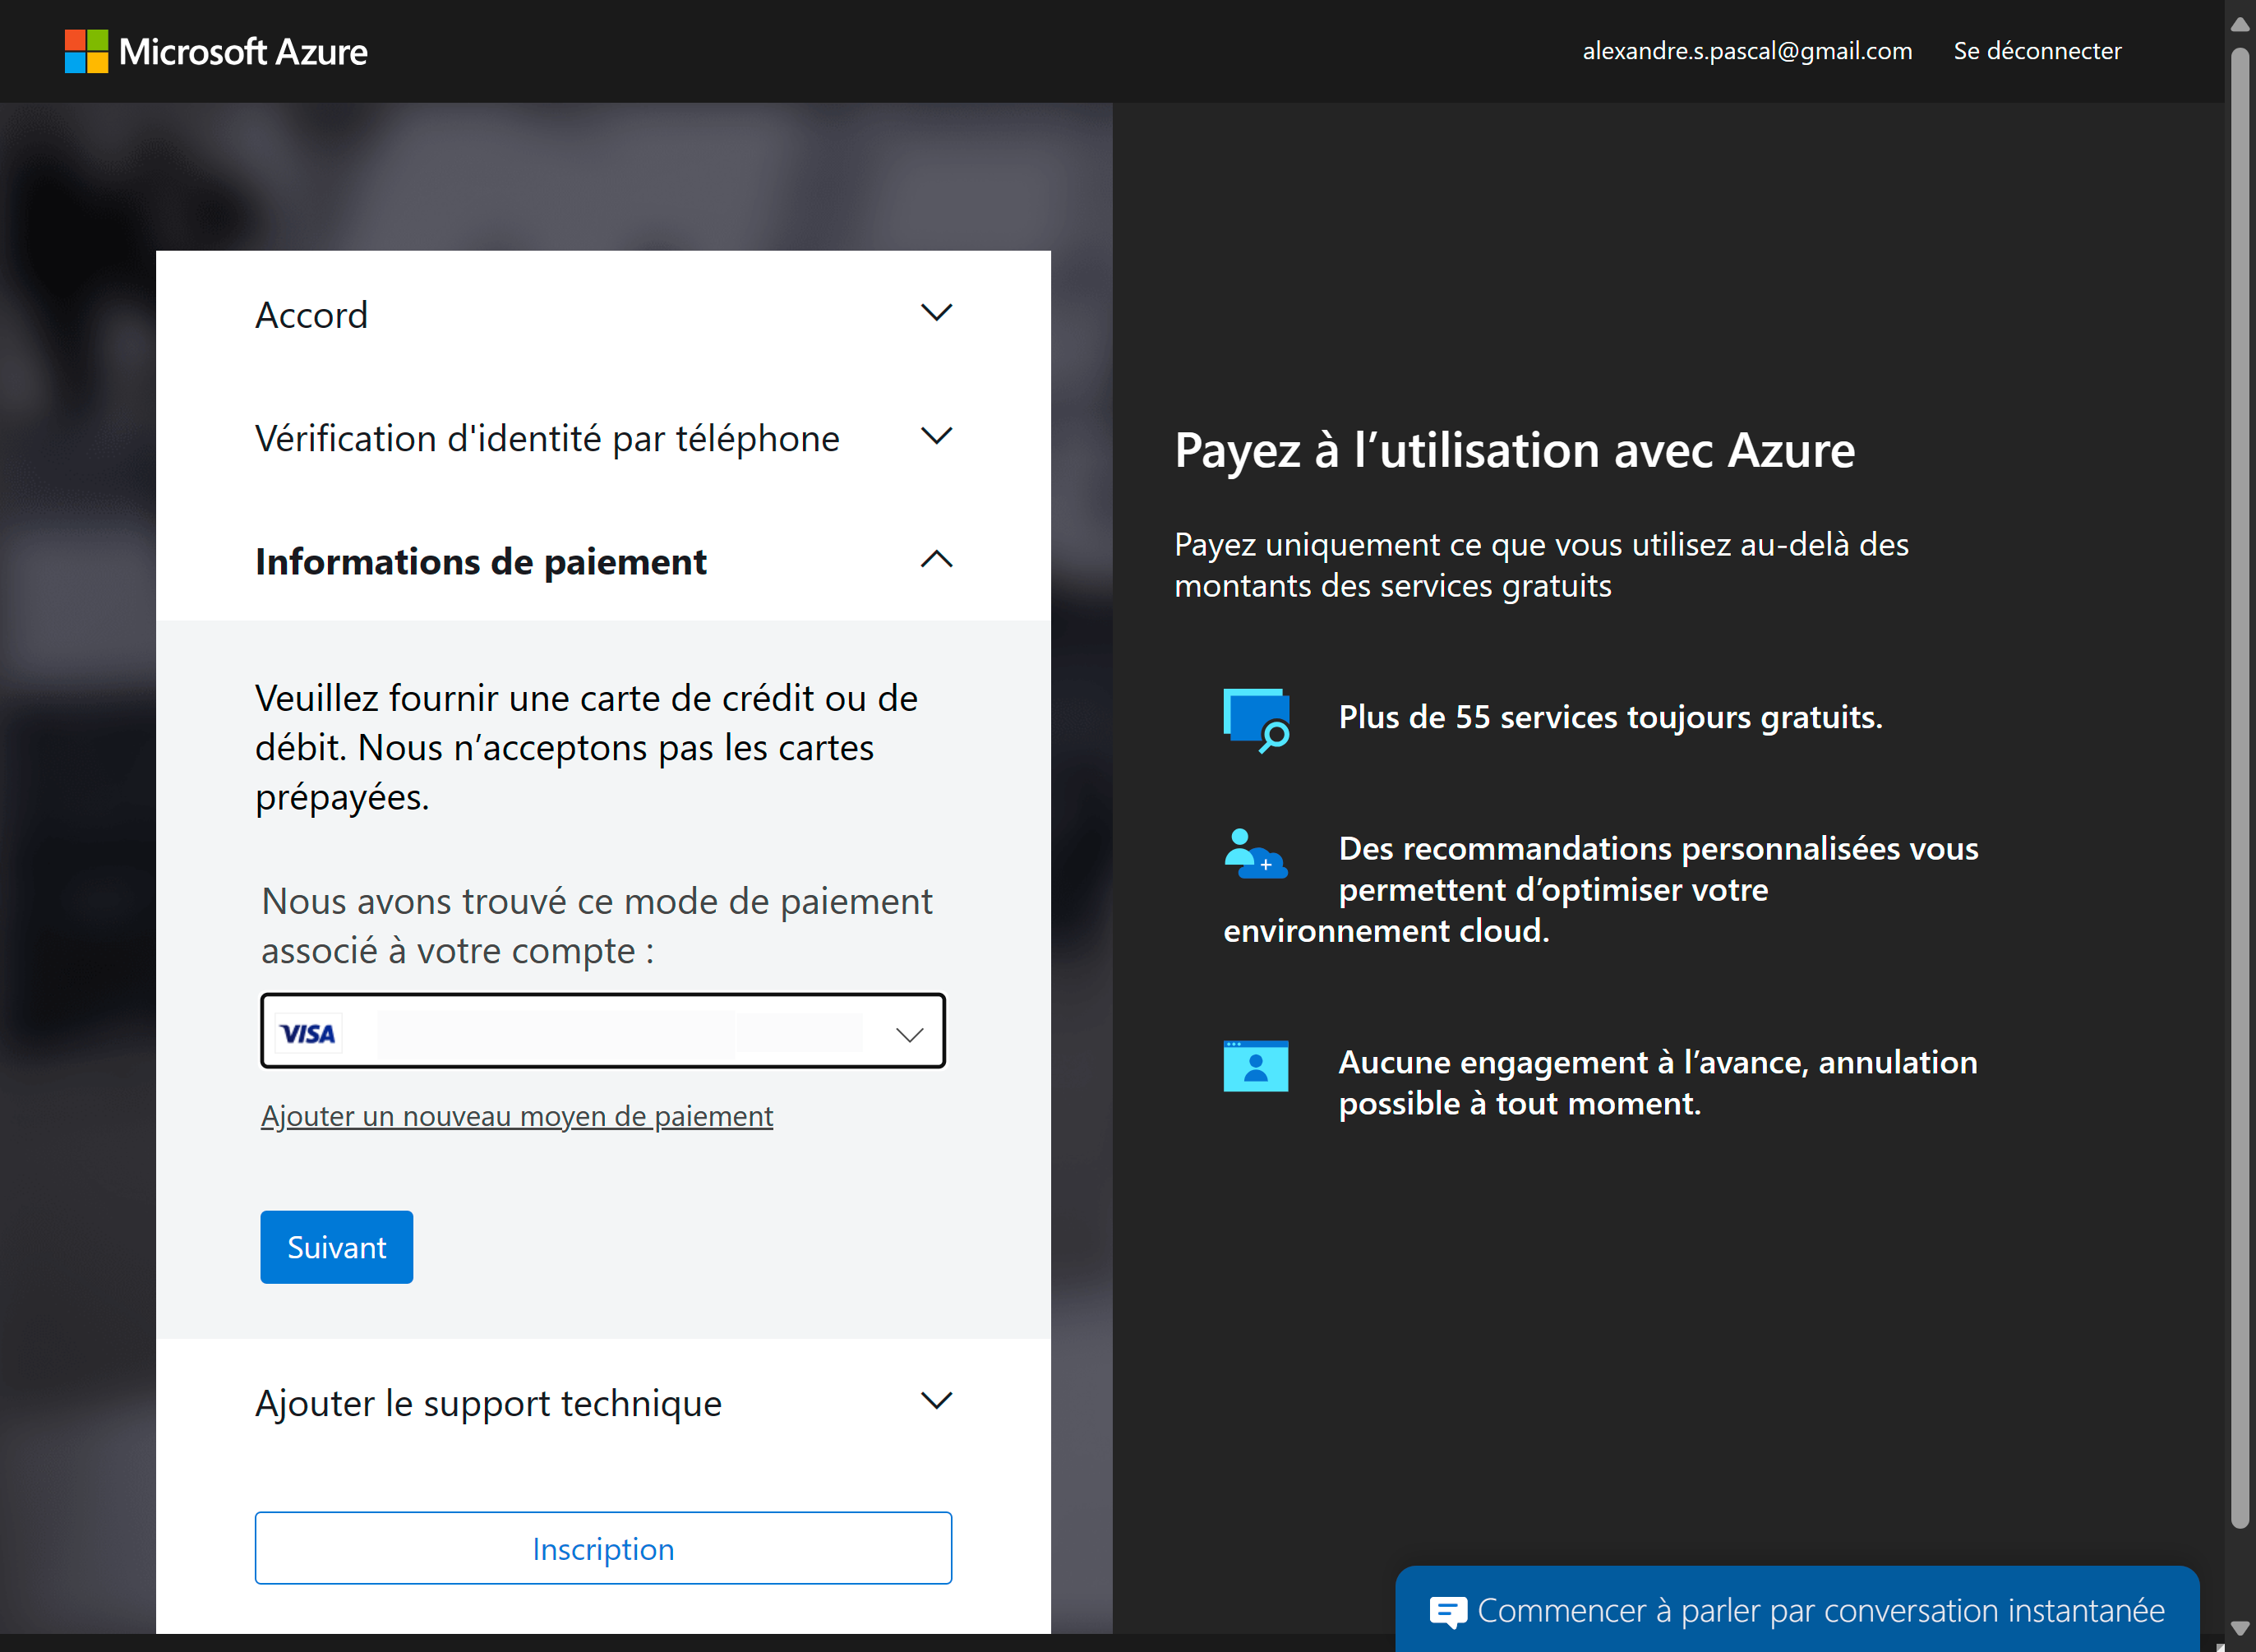Viewport: 2256px width, 1652px height.
Task: Click "Plus de 55 services toujours gratuits."
Action: pos(1610,717)
